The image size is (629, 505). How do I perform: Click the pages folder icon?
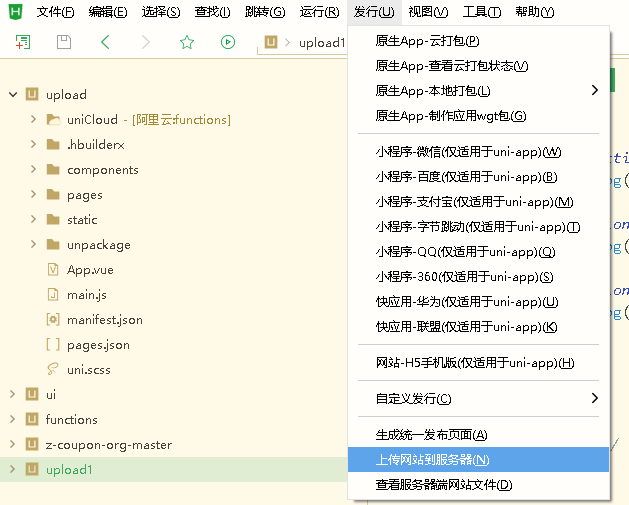point(53,195)
